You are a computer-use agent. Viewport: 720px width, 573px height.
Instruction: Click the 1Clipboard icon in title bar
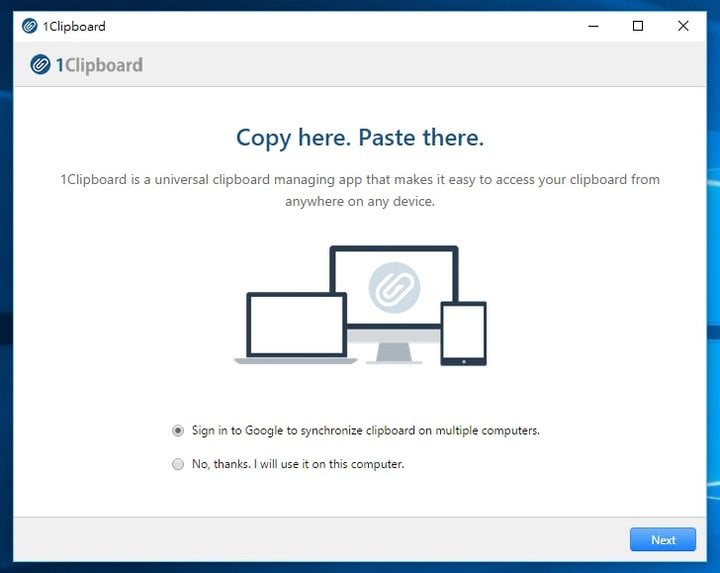pyautogui.click(x=30, y=26)
